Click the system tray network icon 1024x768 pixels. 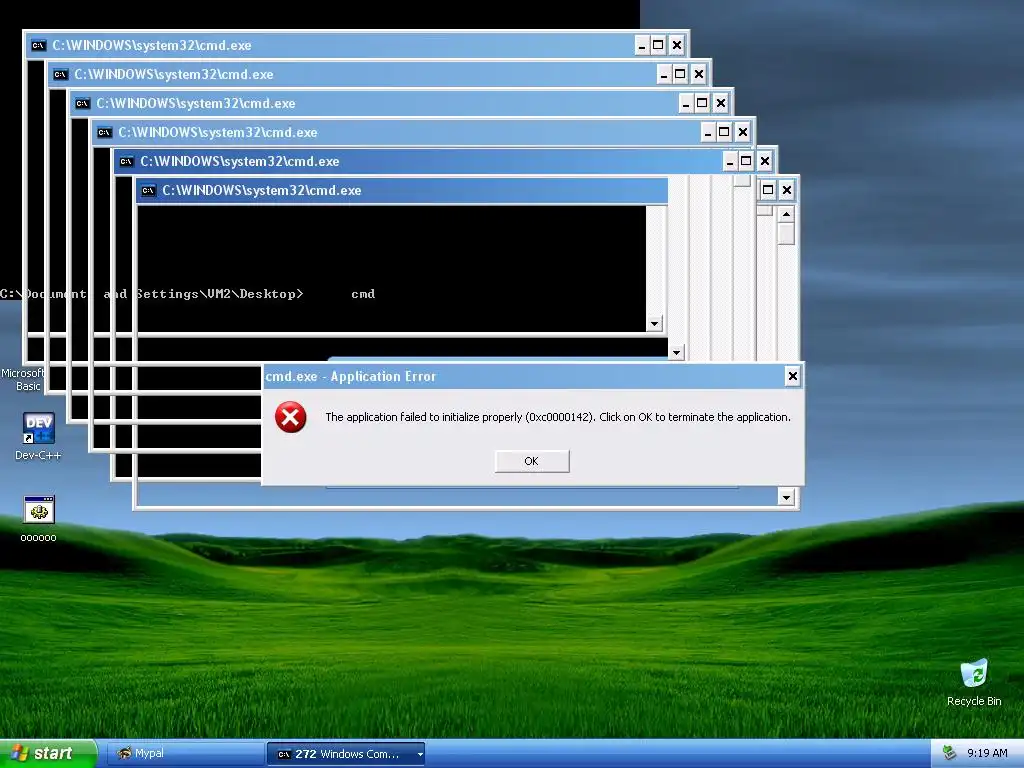coord(950,754)
